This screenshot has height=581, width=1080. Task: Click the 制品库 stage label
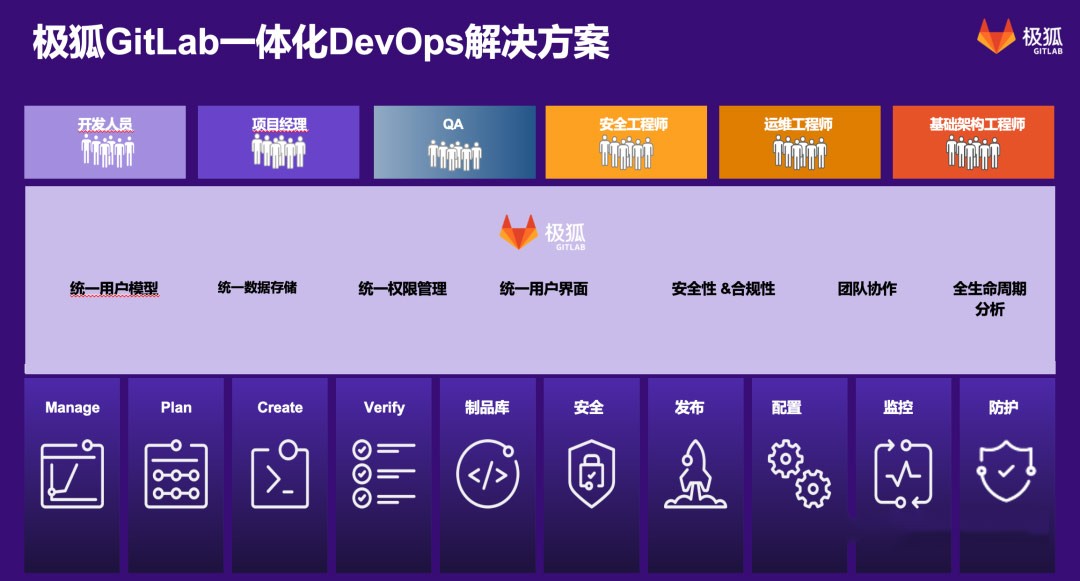coord(487,408)
